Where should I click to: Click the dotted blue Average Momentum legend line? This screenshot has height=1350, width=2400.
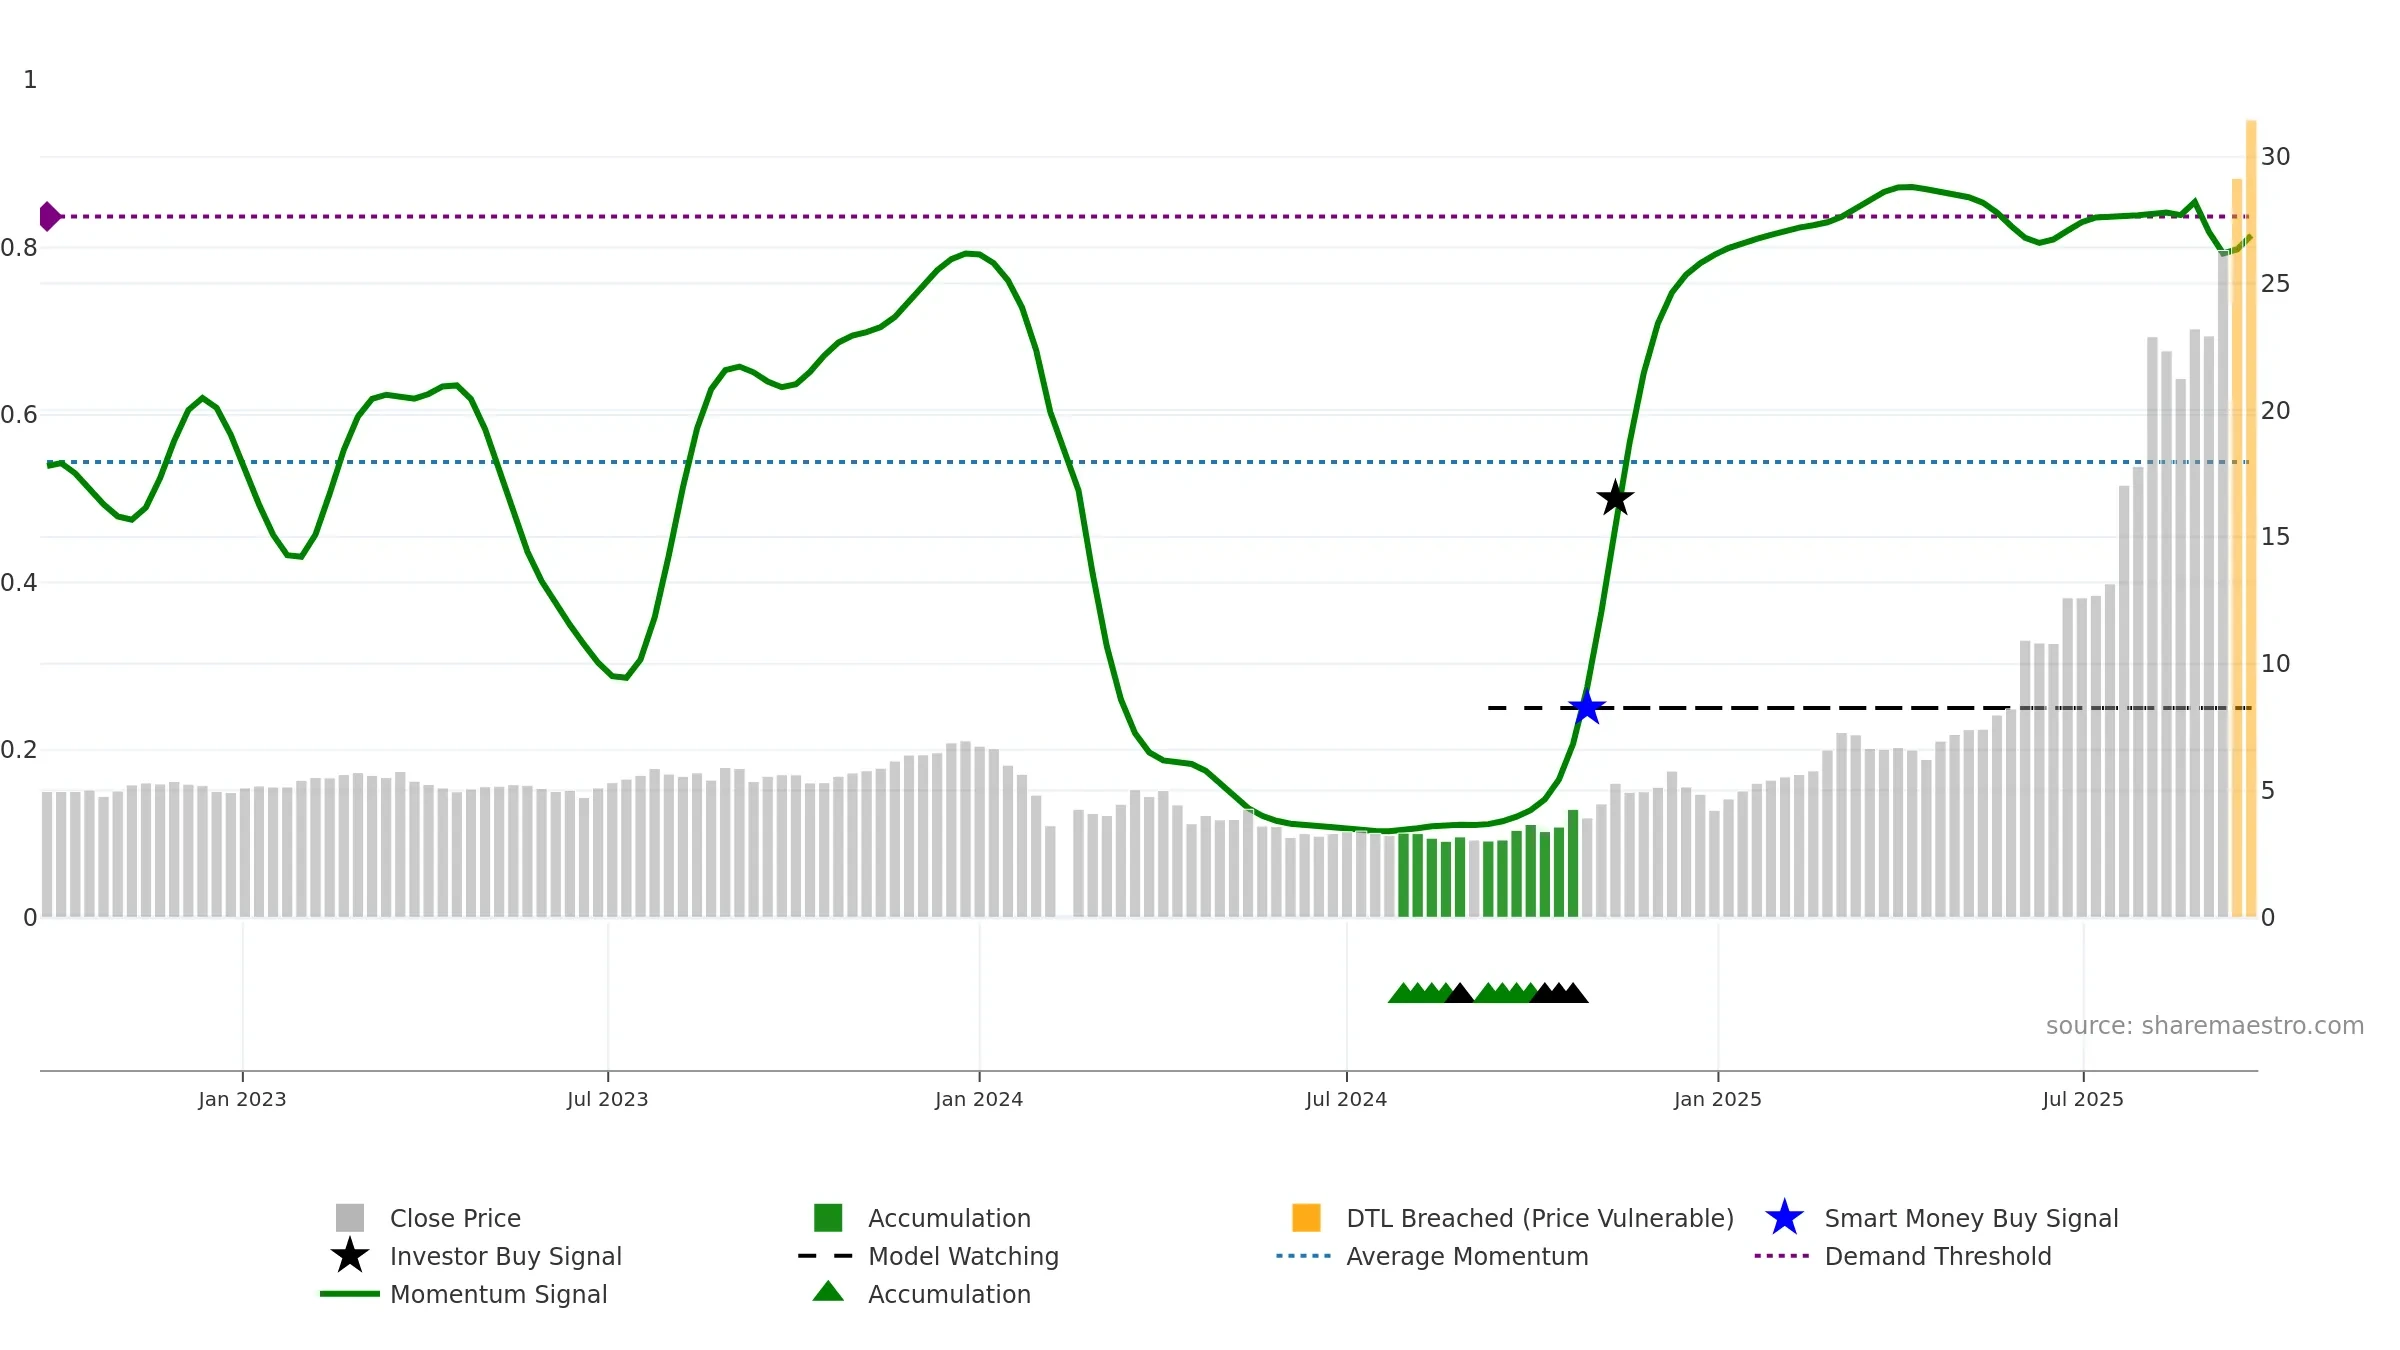1304,1256
